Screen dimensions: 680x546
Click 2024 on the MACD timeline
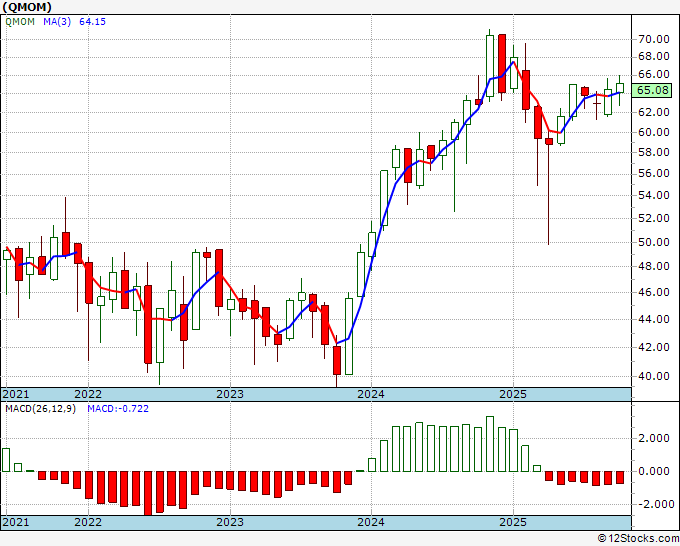[371, 522]
